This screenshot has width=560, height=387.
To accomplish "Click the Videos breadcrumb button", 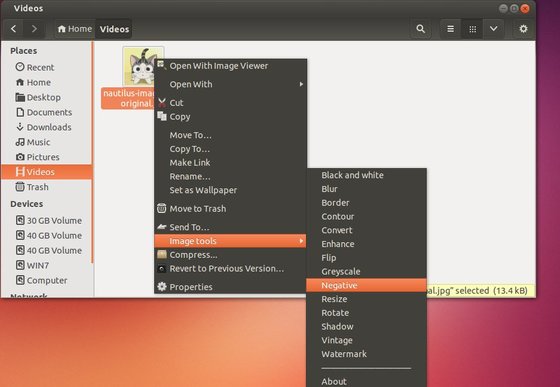I will click(x=114, y=29).
